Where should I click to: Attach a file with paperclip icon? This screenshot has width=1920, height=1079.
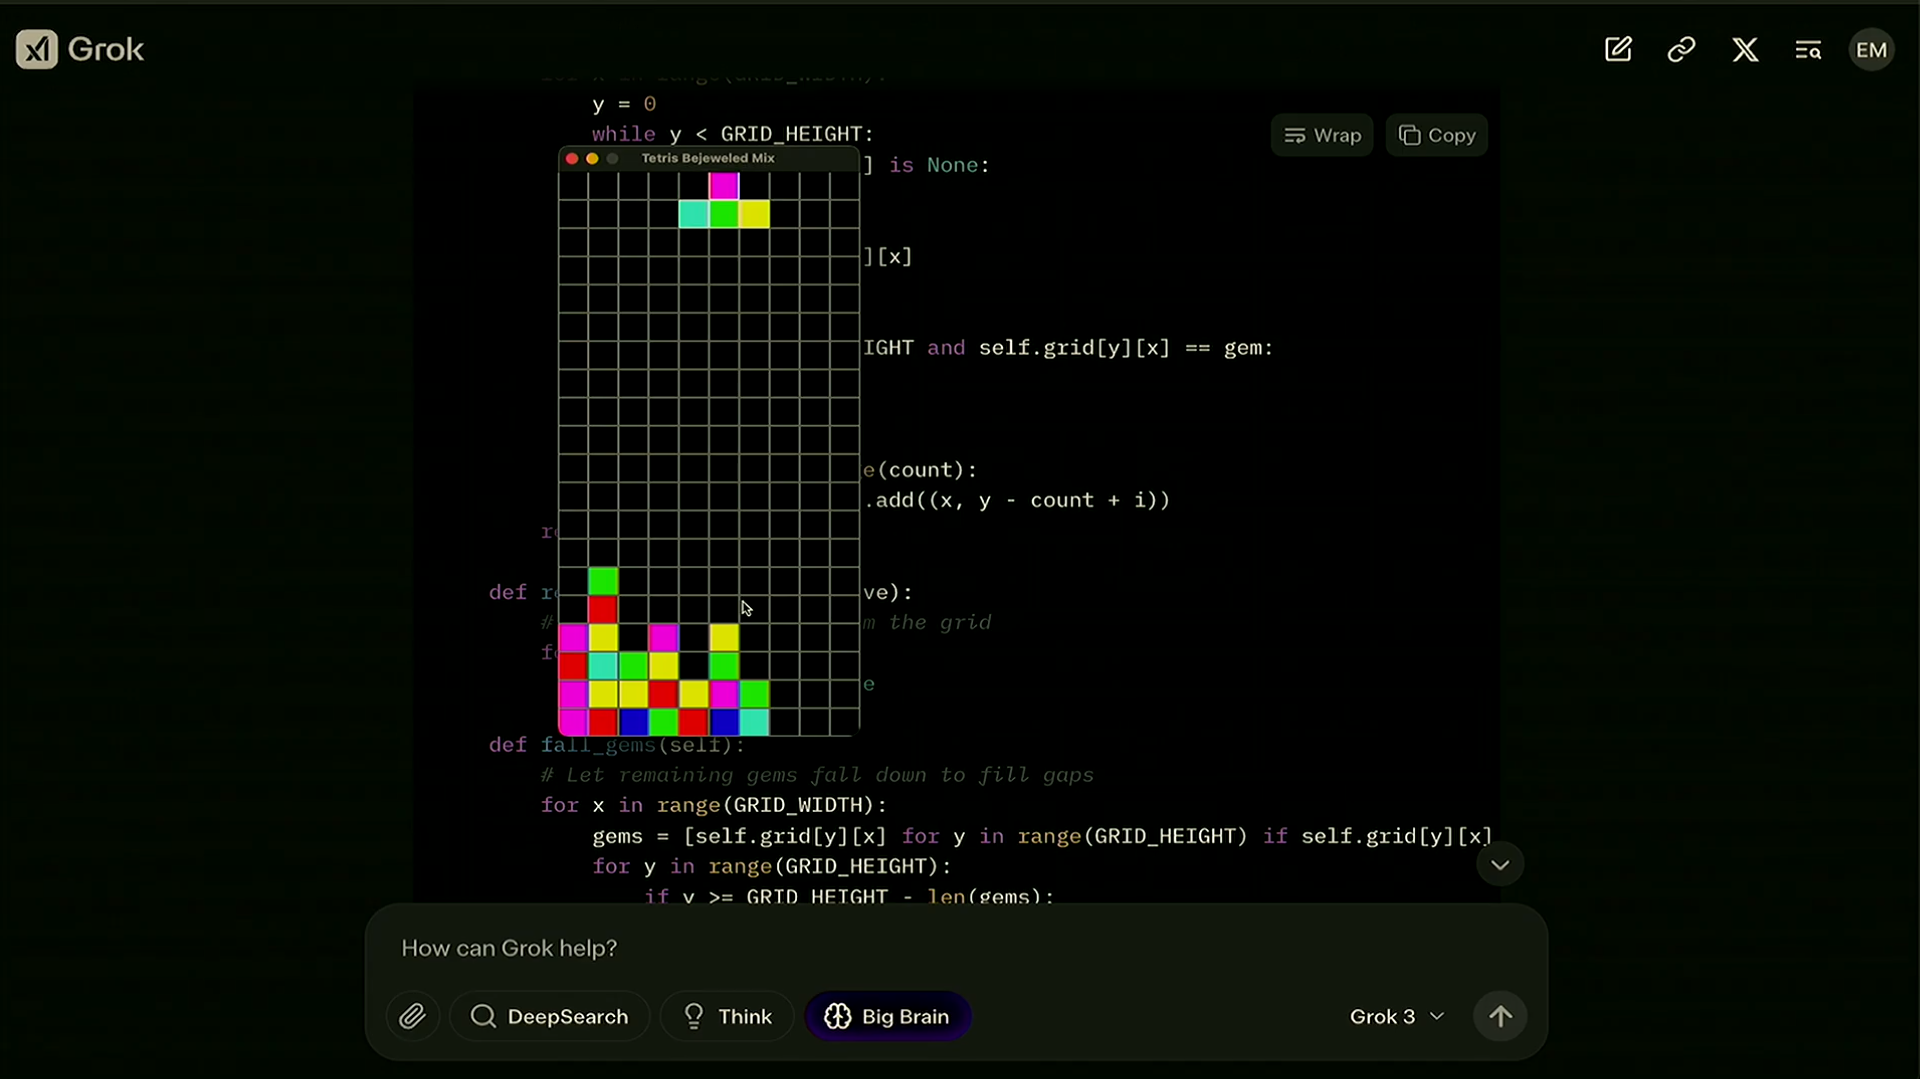click(x=412, y=1017)
